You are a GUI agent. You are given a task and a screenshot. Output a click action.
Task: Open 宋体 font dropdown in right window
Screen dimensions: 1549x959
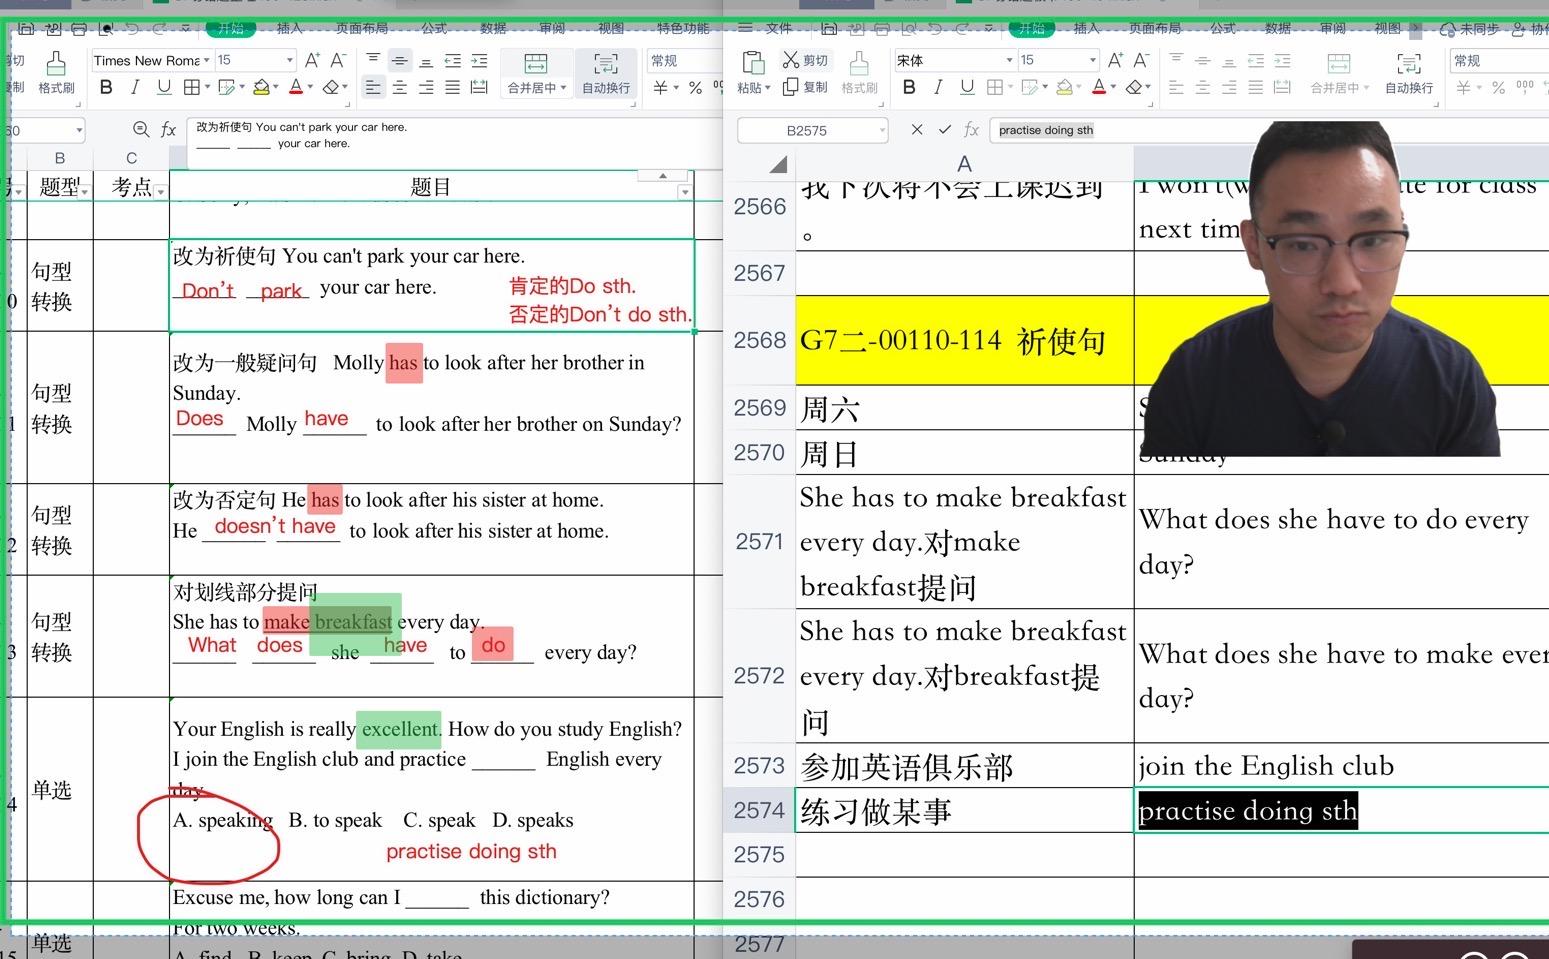(1009, 60)
